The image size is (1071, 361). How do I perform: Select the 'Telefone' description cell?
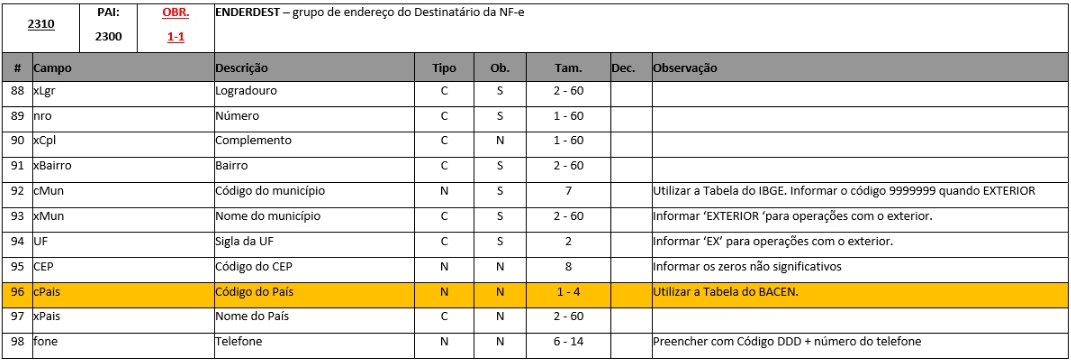coord(314,342)
